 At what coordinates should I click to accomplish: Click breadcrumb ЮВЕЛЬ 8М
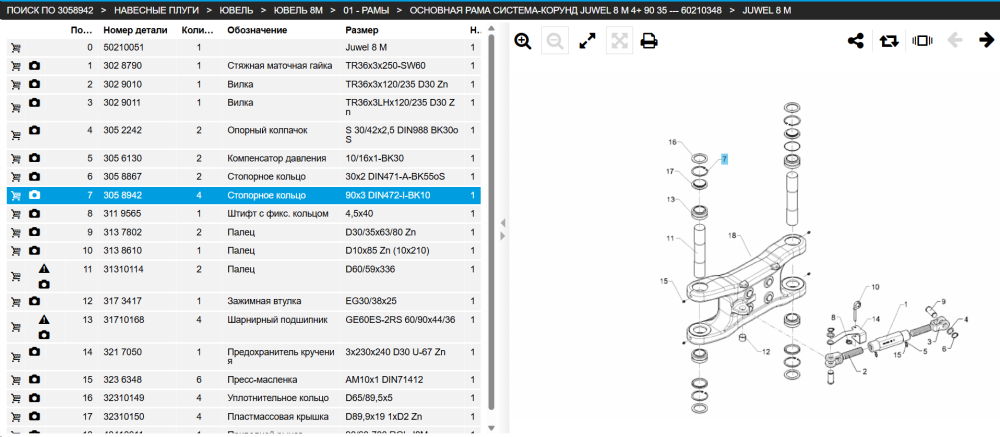[299, 11]
